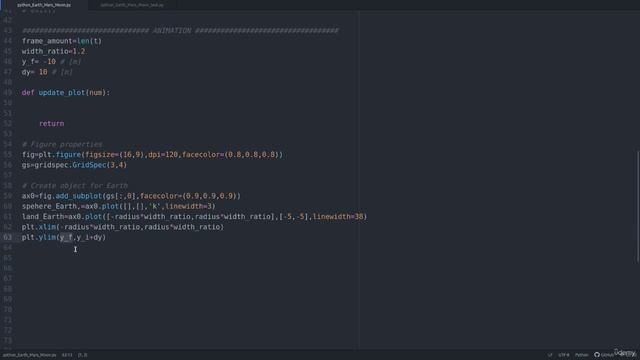Change the Python grammar in status bar
This screenshot has height=360, width=640.
click(582, 355)
